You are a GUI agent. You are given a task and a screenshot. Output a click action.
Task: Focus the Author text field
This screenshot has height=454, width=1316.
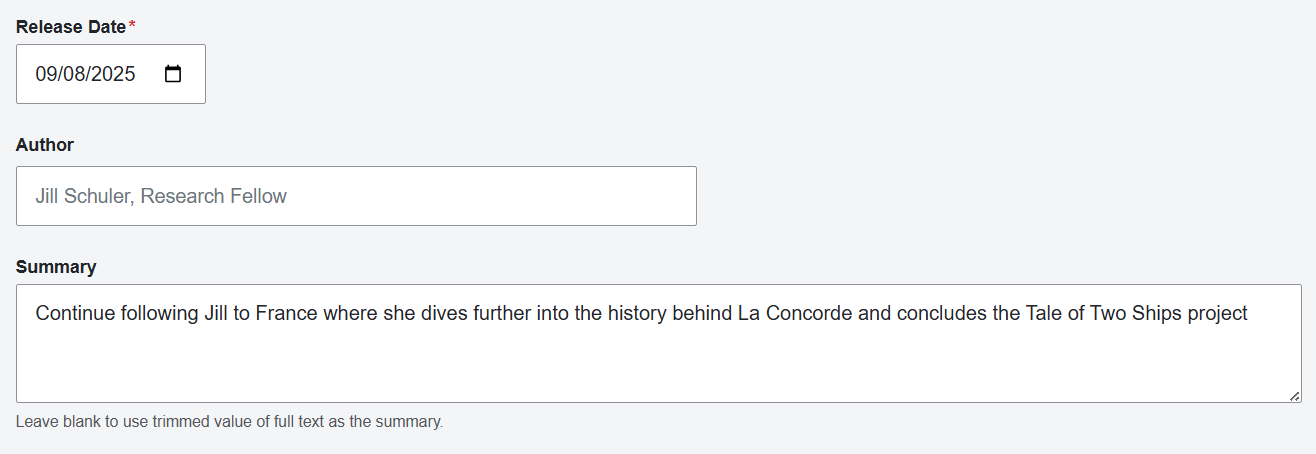[356, 196]
